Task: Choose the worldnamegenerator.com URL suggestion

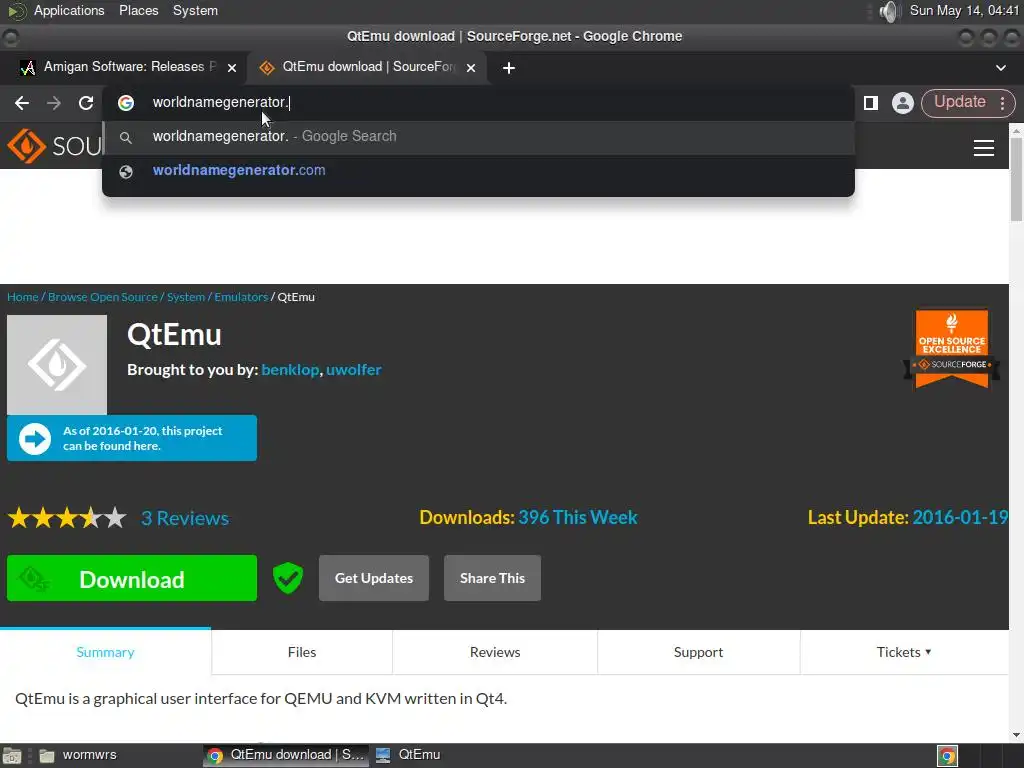Action: pyautogui.click(x=478, y=170)
